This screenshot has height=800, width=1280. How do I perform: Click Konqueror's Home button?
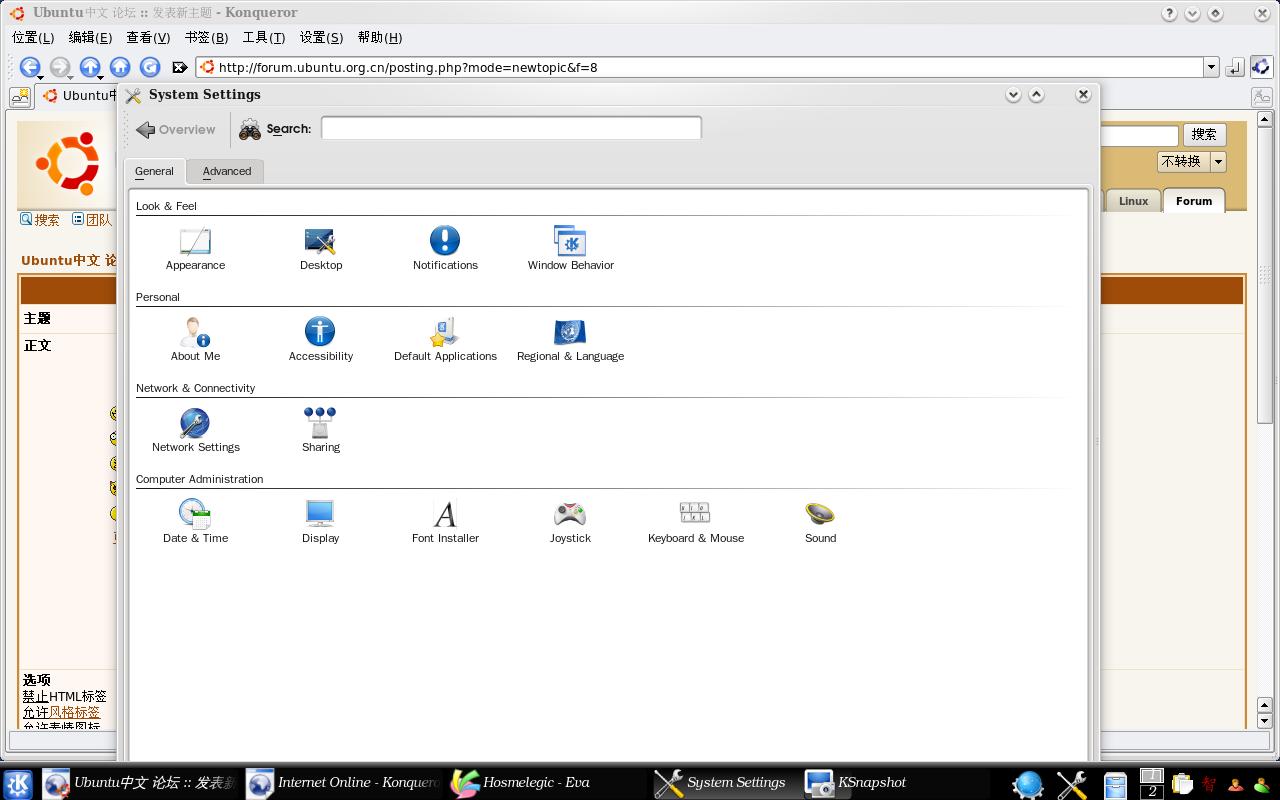[x=120, y=67]
